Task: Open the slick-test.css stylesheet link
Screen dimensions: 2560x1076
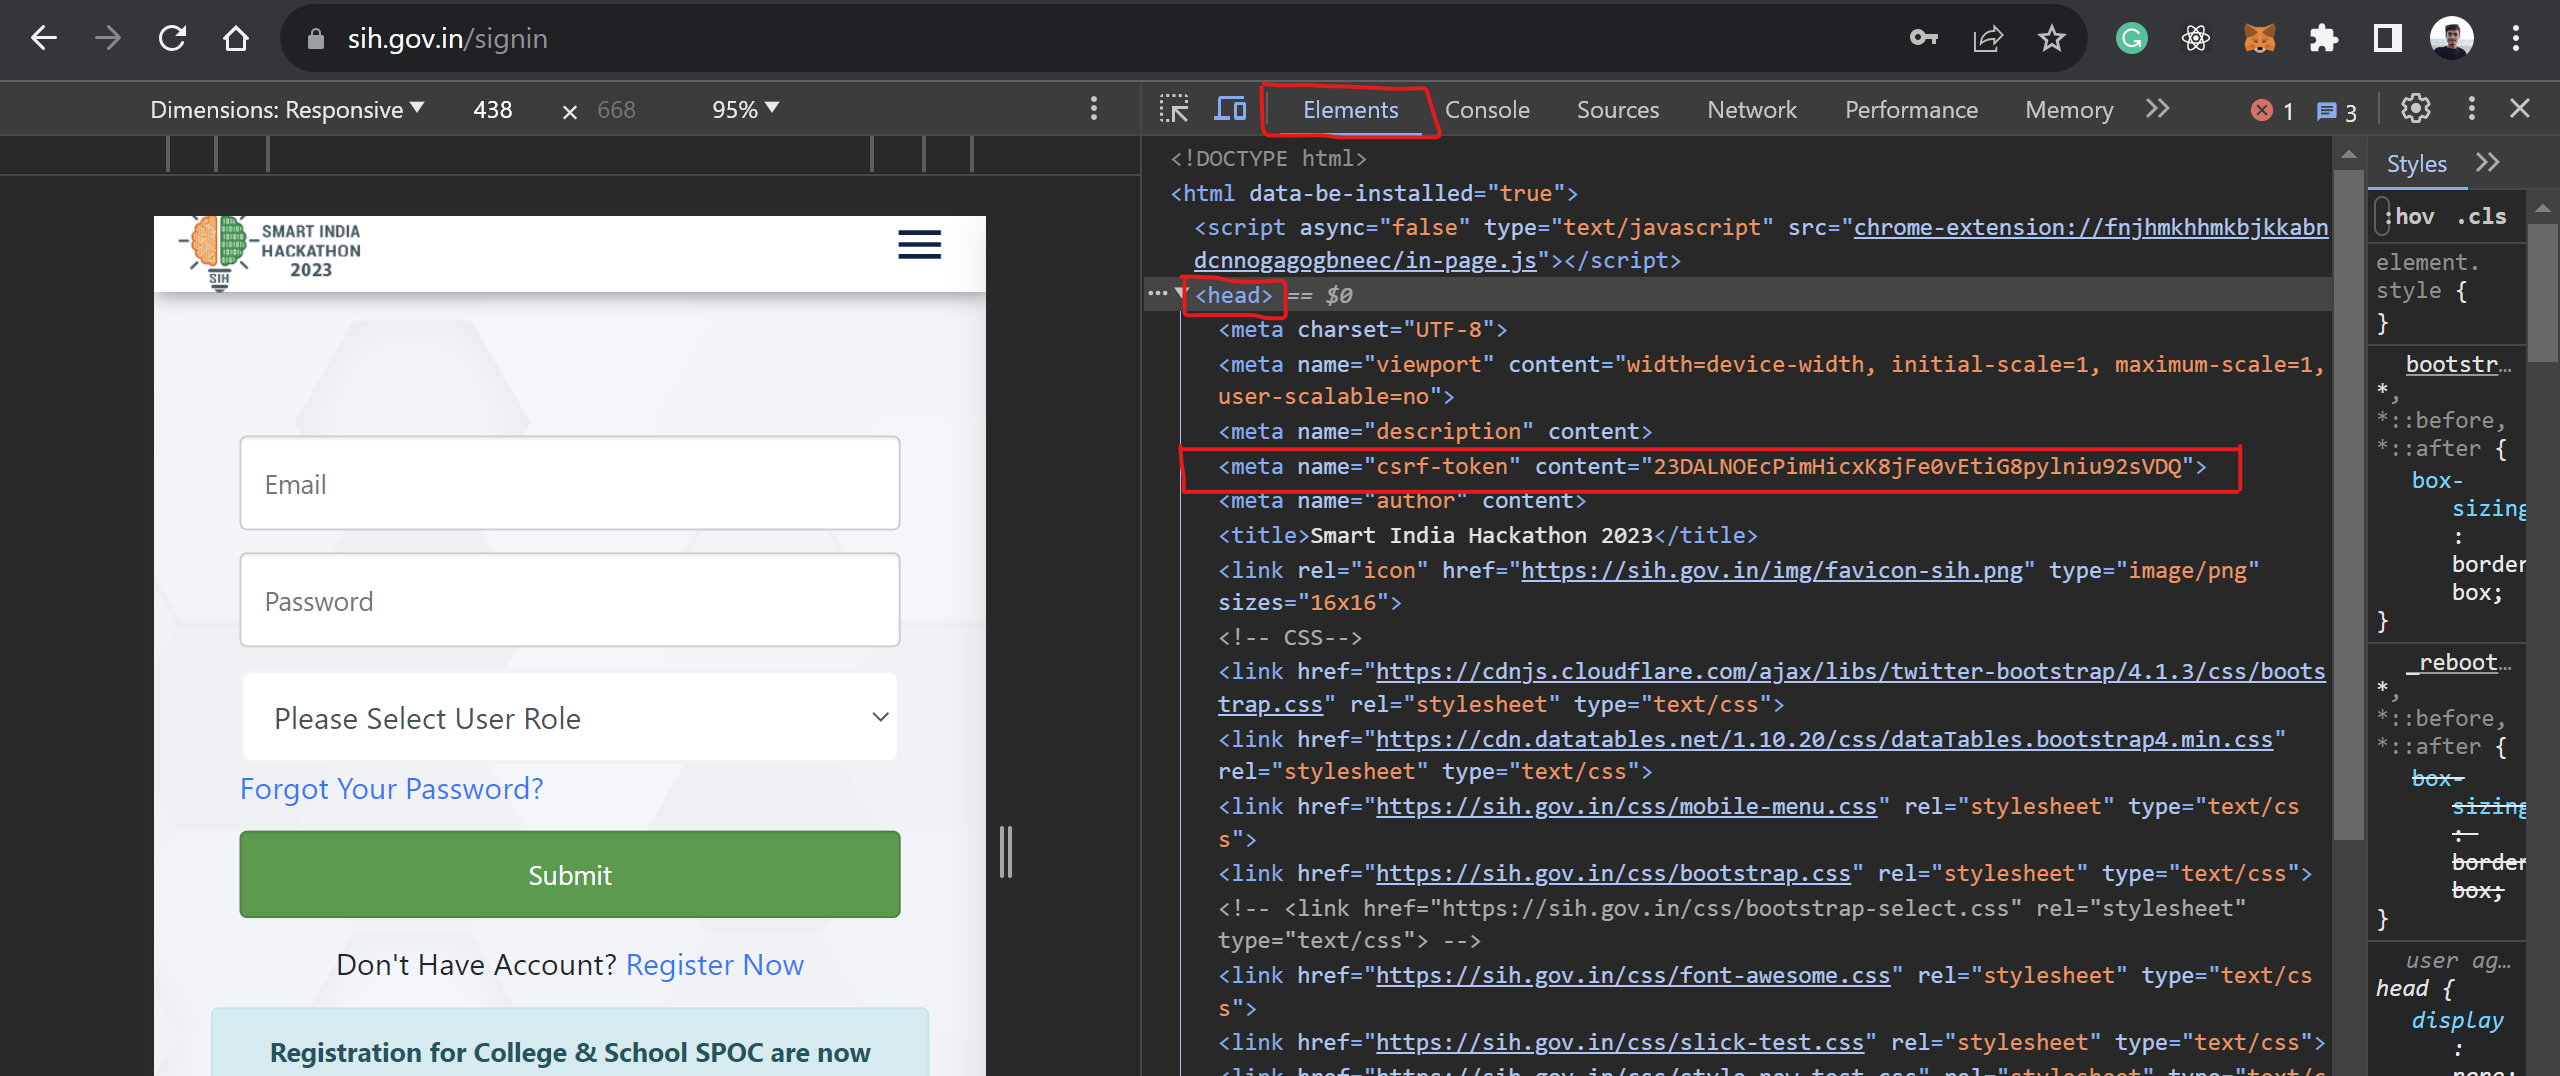Action: (x=1620, y=1043)
